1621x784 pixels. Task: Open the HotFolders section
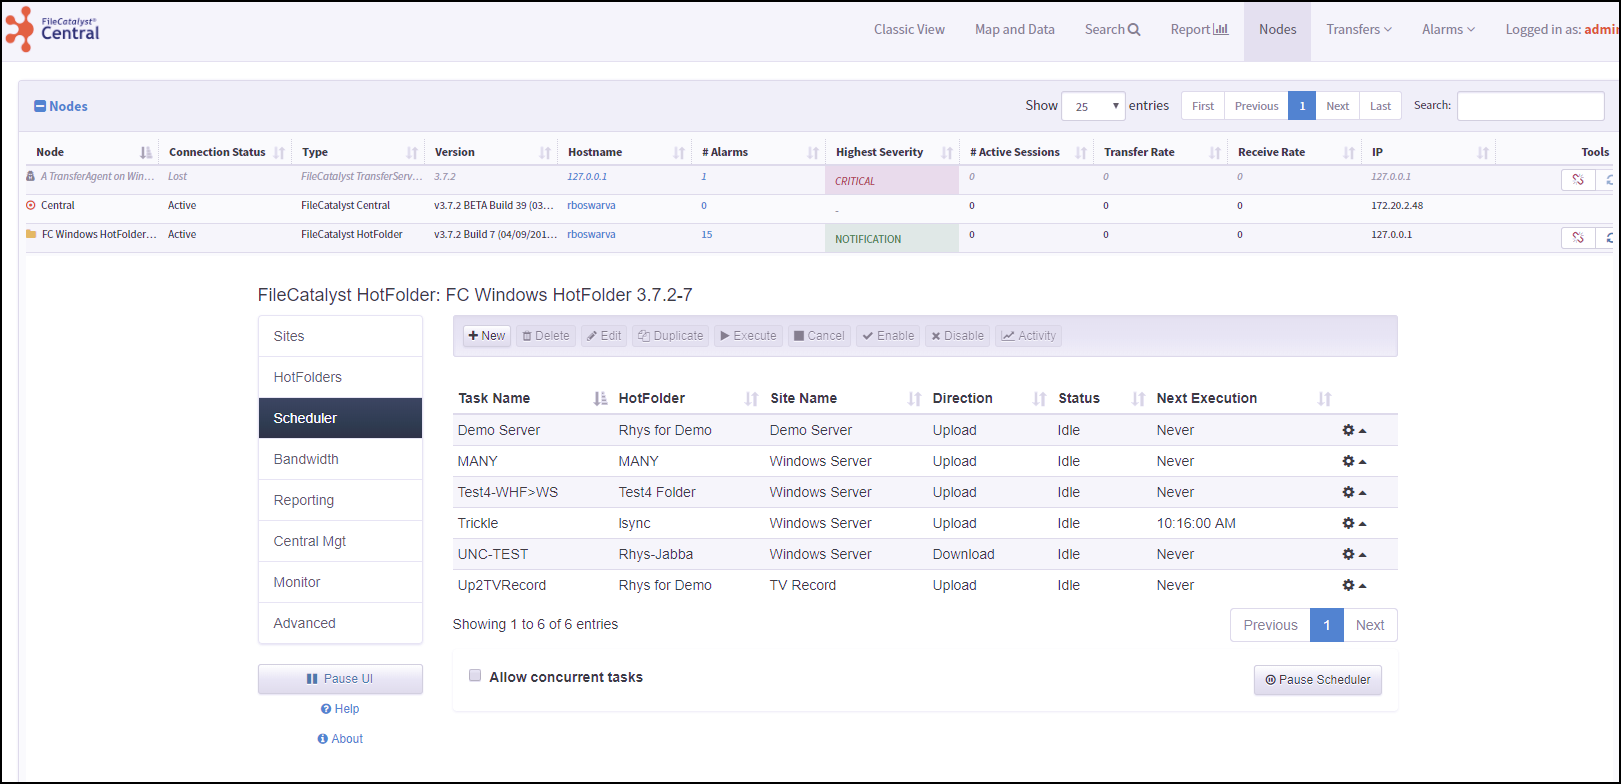pos(340,377)
